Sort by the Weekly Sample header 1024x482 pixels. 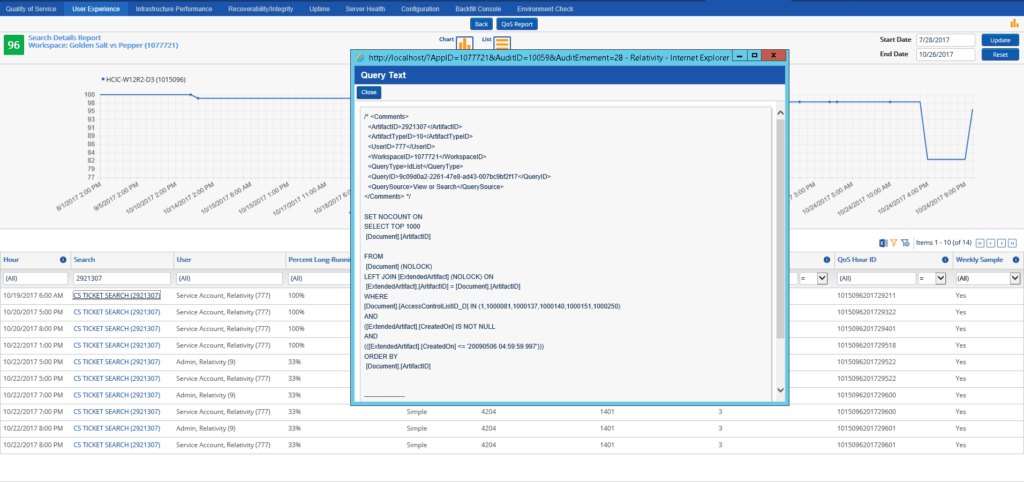click(x=981, y=260)
